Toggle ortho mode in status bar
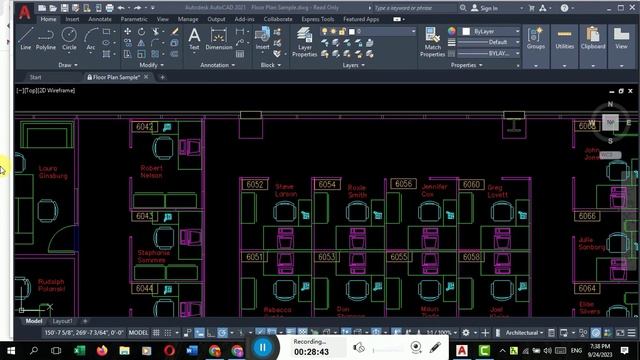640x360 pixels. click(x=211, y=333)
